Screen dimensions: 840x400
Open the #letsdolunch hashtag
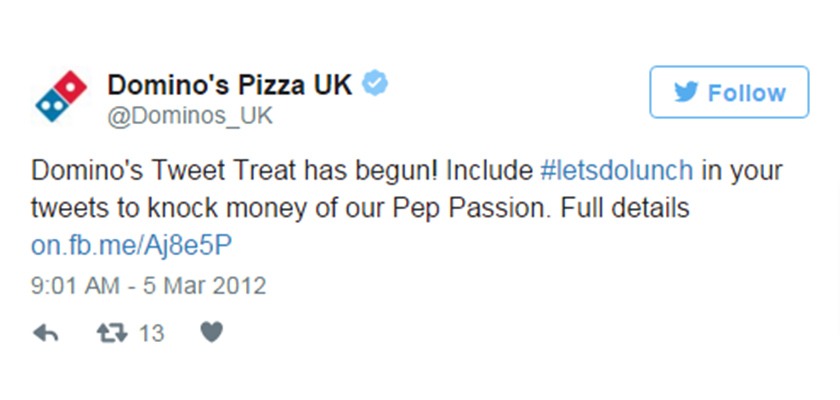point(616,170)
